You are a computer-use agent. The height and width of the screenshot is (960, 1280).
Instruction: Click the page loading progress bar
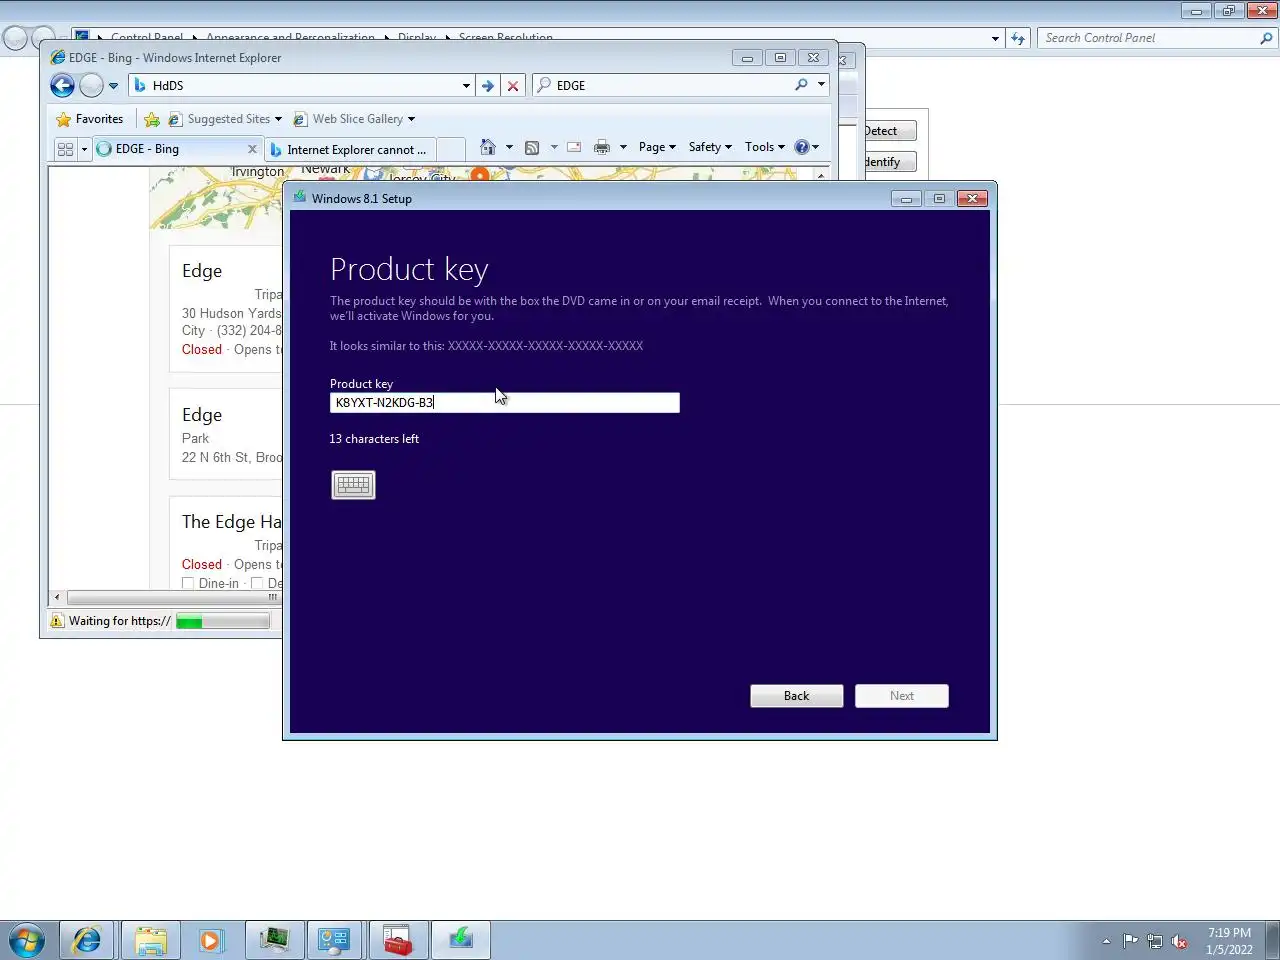point(223,621)
